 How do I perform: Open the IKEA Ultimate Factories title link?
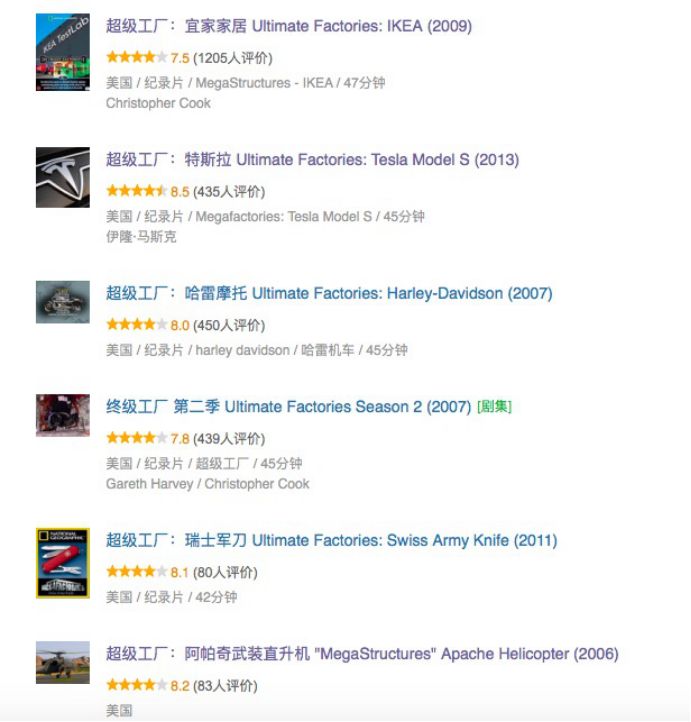coord(288,26)
